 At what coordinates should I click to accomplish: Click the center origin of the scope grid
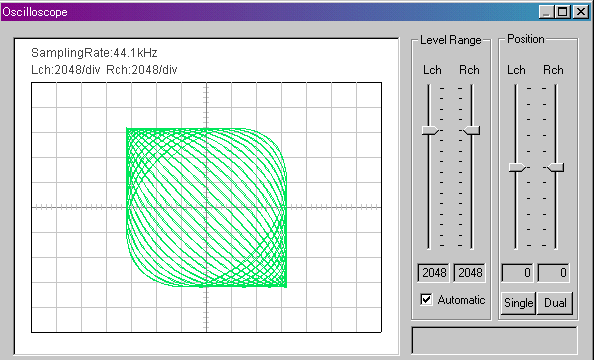point(206,207)
